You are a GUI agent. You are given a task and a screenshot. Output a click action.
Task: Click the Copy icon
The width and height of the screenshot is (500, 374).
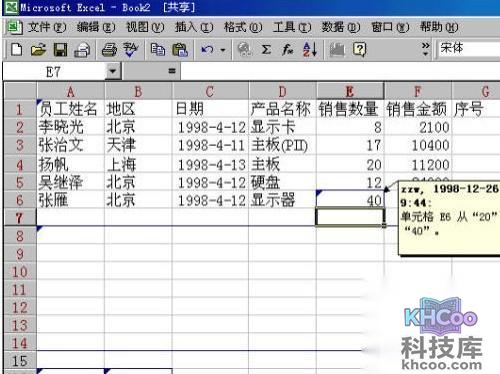click(x=158, y=50)
